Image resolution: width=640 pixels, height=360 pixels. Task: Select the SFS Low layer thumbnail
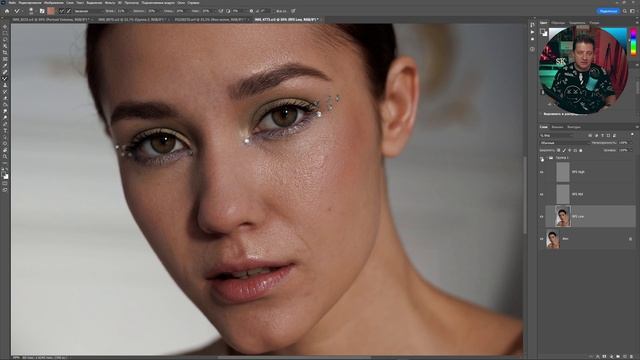coord(563,216)
